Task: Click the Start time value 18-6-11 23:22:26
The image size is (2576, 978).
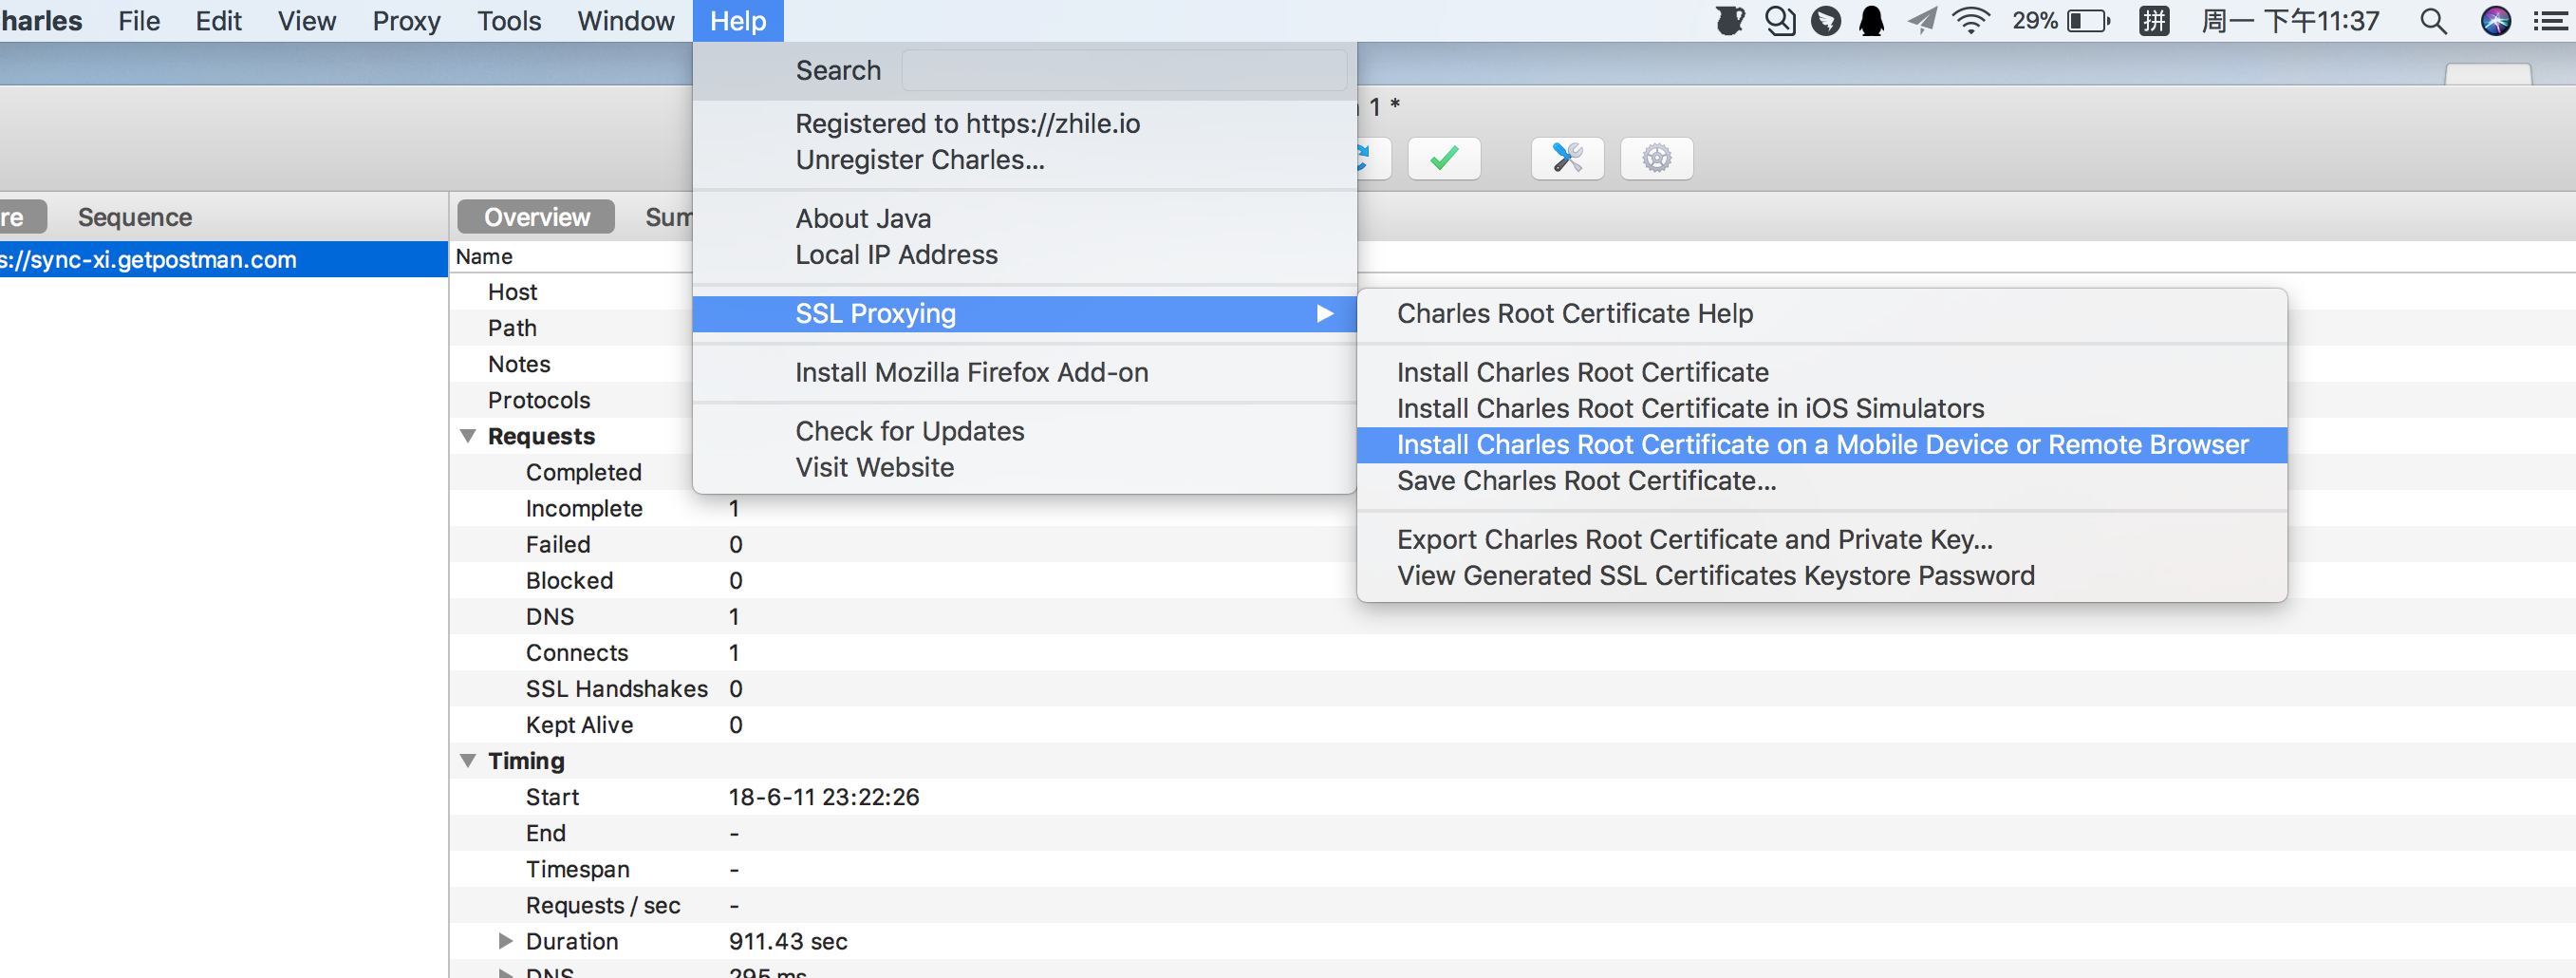Action: [823, 797]
